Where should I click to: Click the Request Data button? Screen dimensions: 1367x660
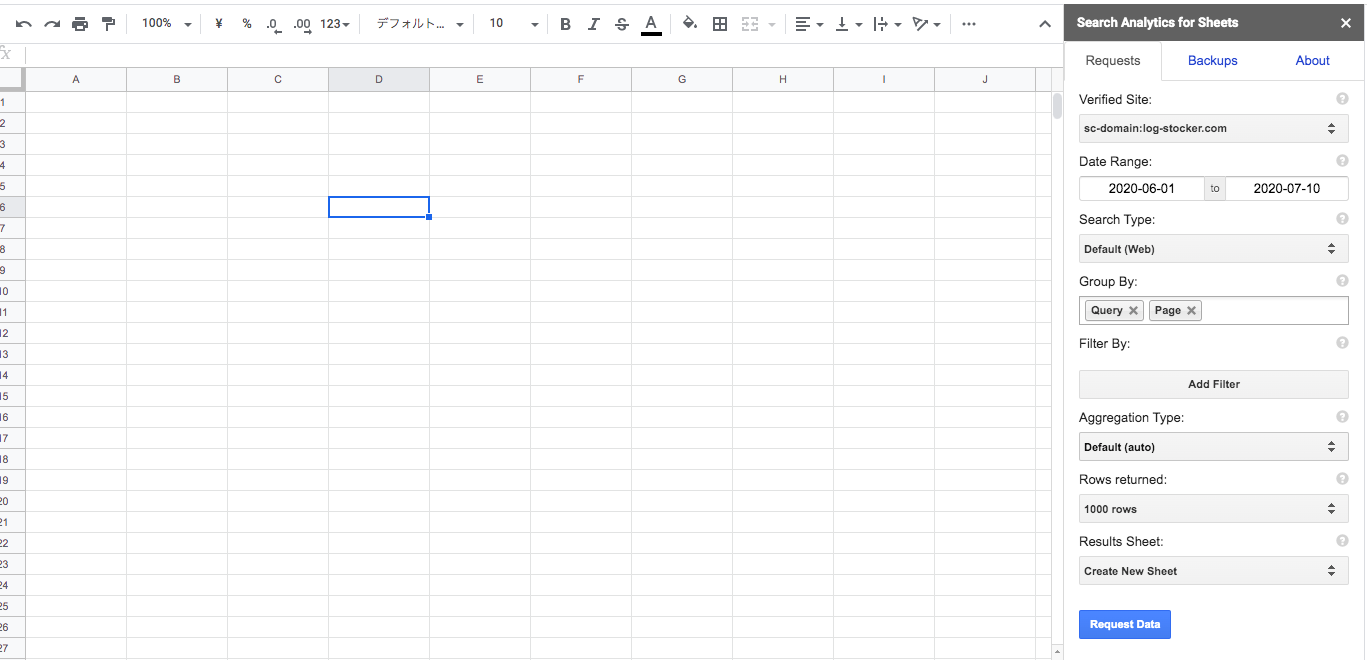pos(1125,624)
